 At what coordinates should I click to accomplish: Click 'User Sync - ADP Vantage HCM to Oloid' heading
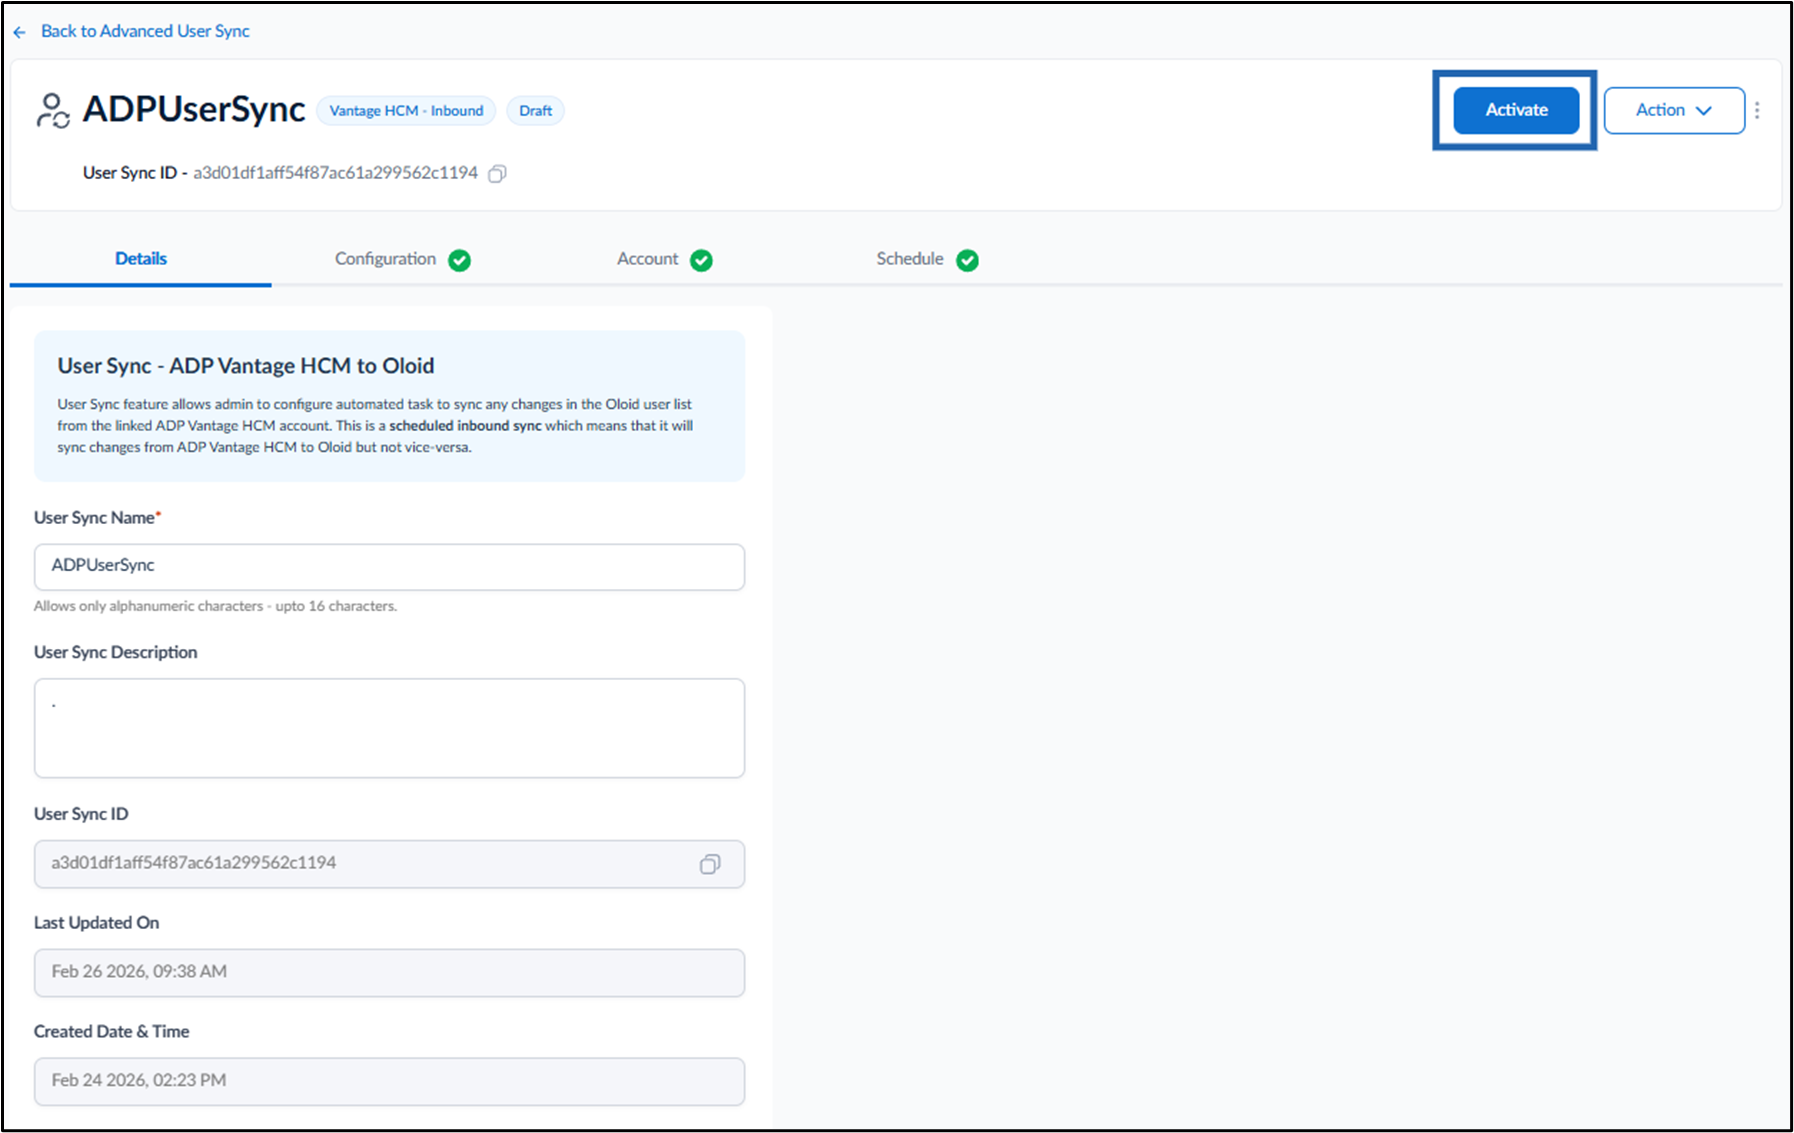click(246, 366)
